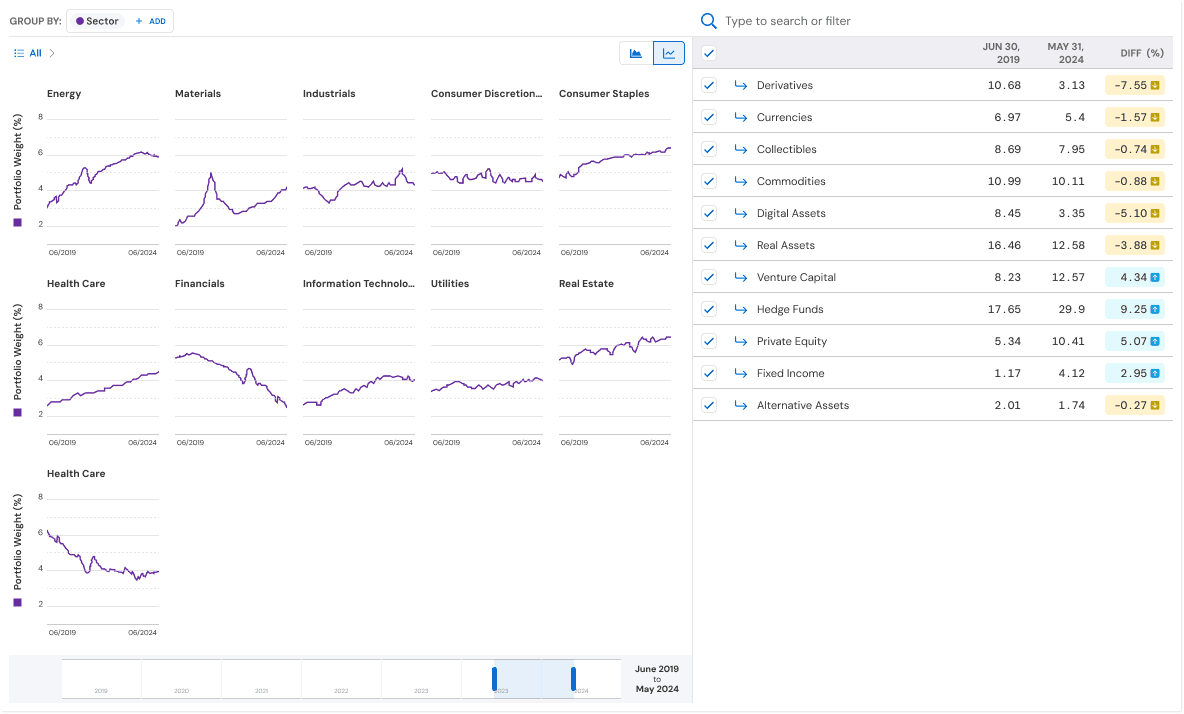Image resolution: width=1184 pixels, height=714 pixels.
Task: Uncheck the Currencies checkbox
Action: (708, 117)
